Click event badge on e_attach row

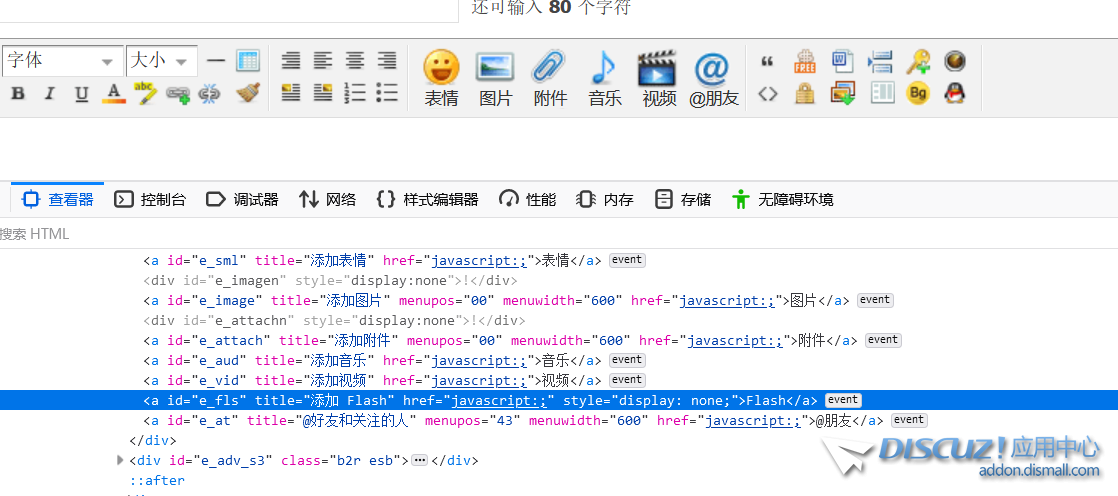(x=883, y=340)
